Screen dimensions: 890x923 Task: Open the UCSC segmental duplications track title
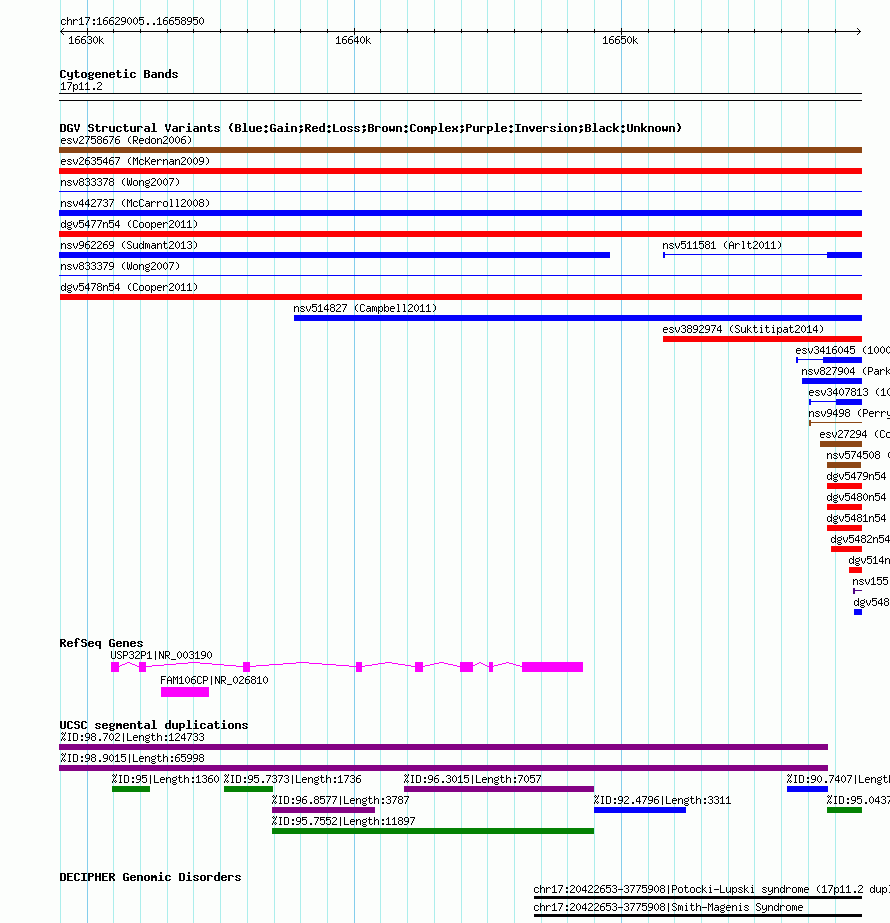click(154, 725)
